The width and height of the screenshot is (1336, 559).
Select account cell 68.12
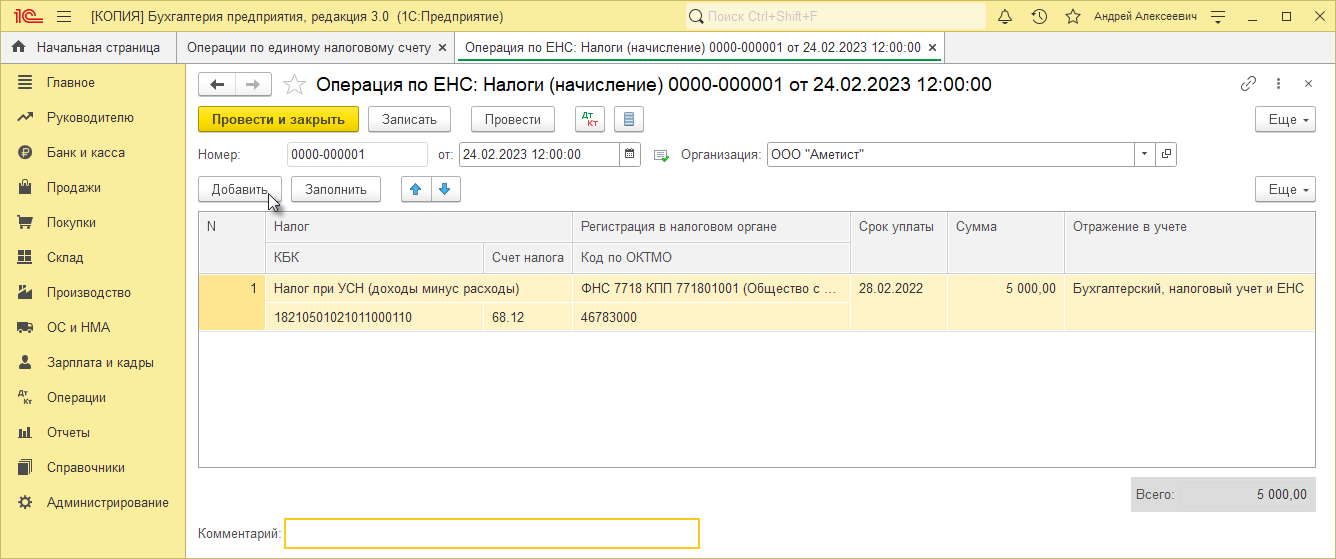tap(528, 317)
